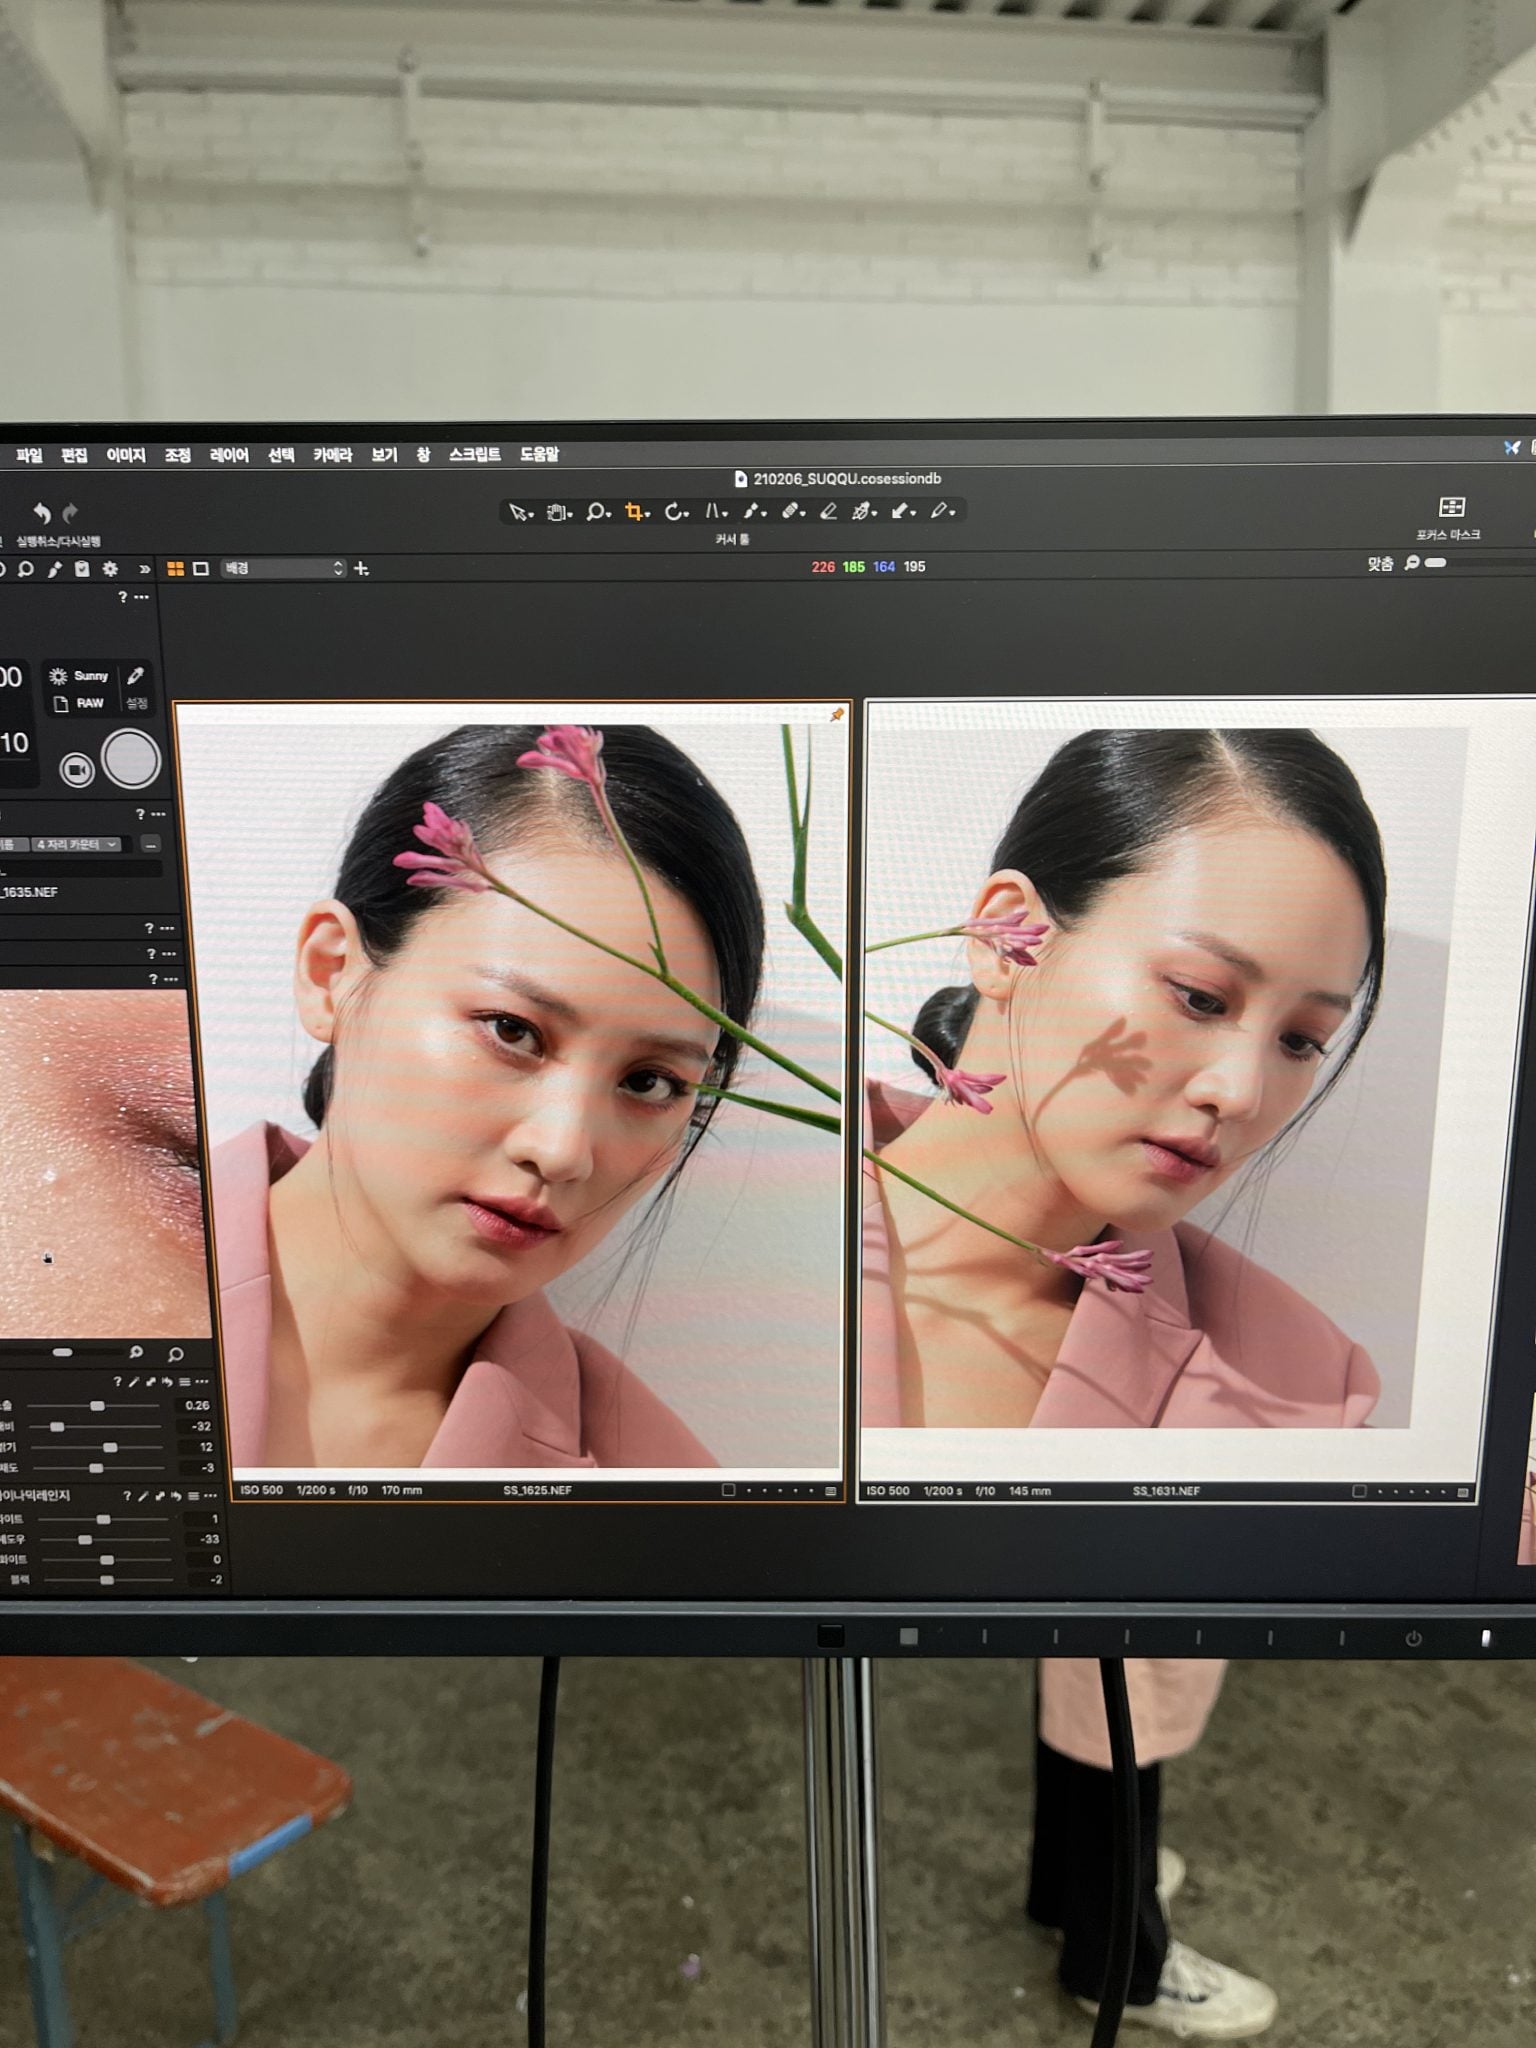This screenshot has height=2048, width=1536.
Task: Start live view with camera icon
Action: 77,770
